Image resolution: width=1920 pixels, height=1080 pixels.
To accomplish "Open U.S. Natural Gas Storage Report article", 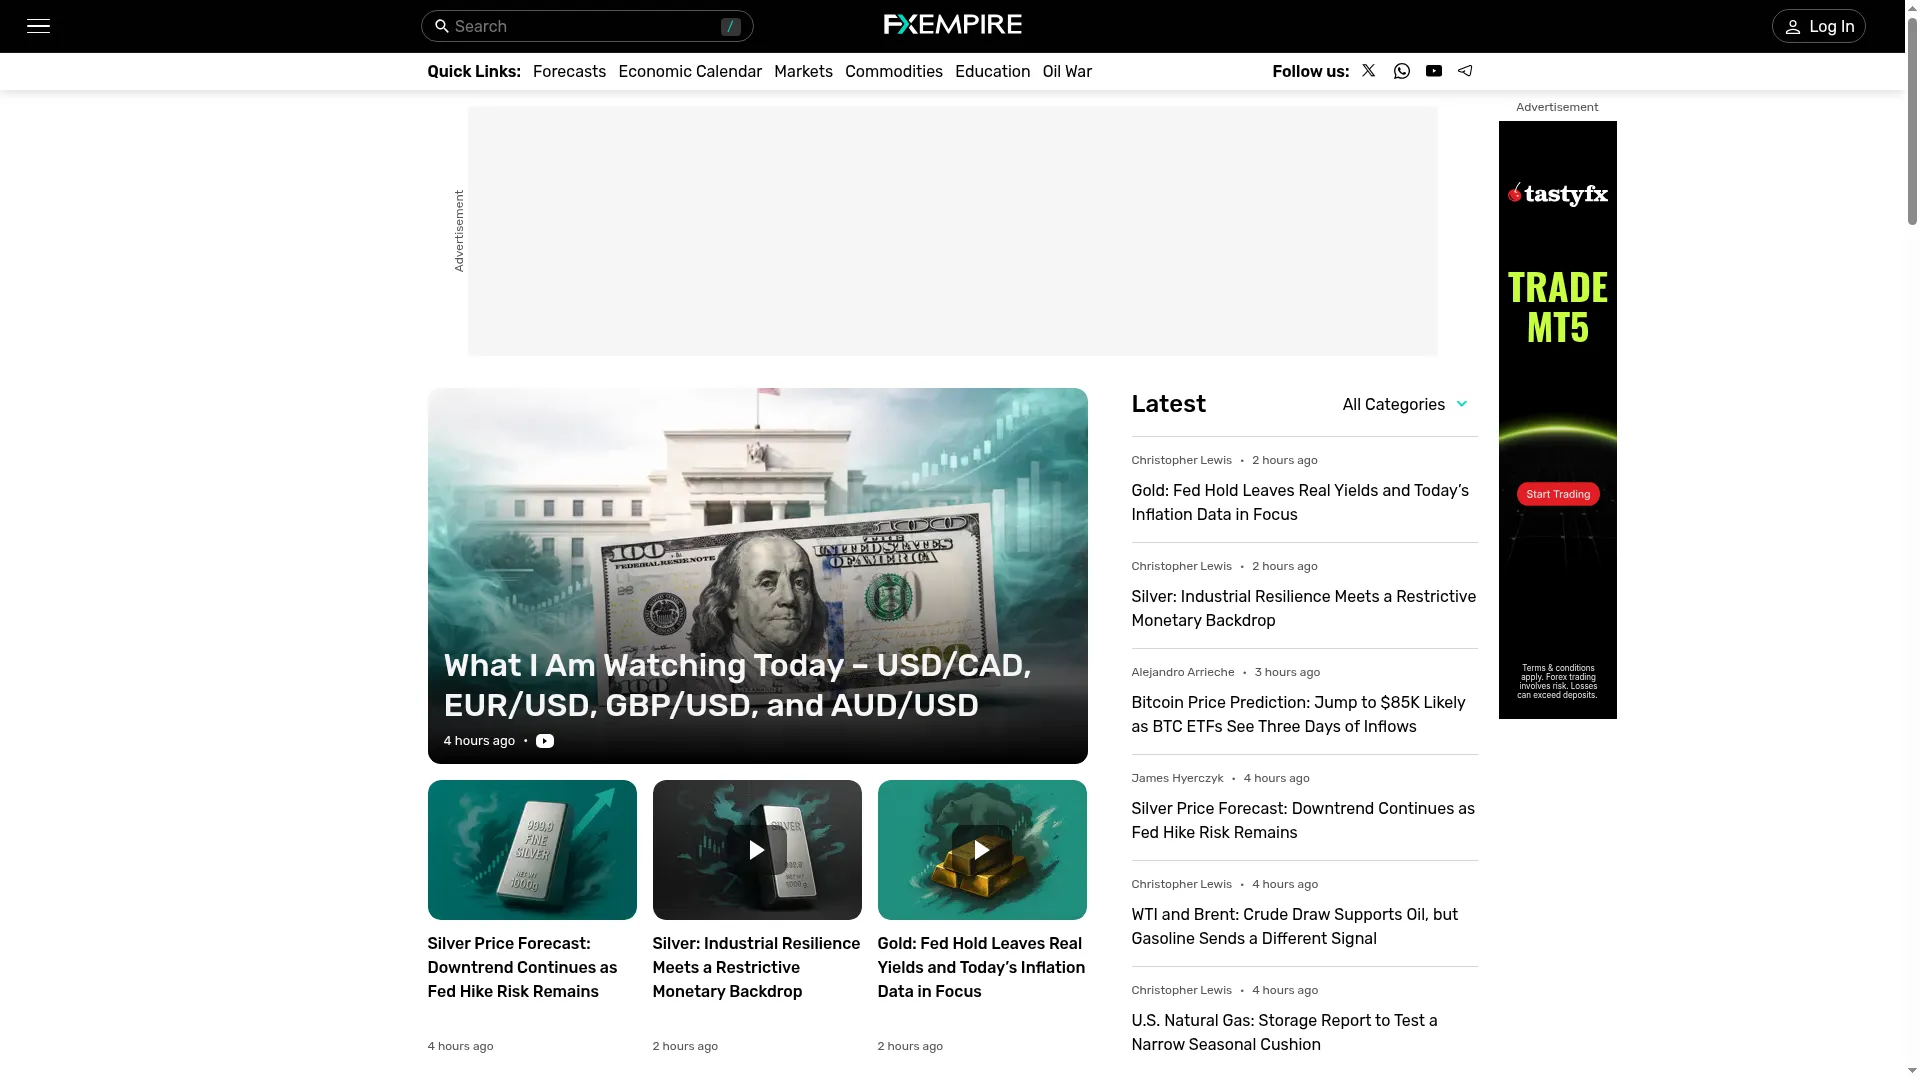I will pos(1284,1032).
